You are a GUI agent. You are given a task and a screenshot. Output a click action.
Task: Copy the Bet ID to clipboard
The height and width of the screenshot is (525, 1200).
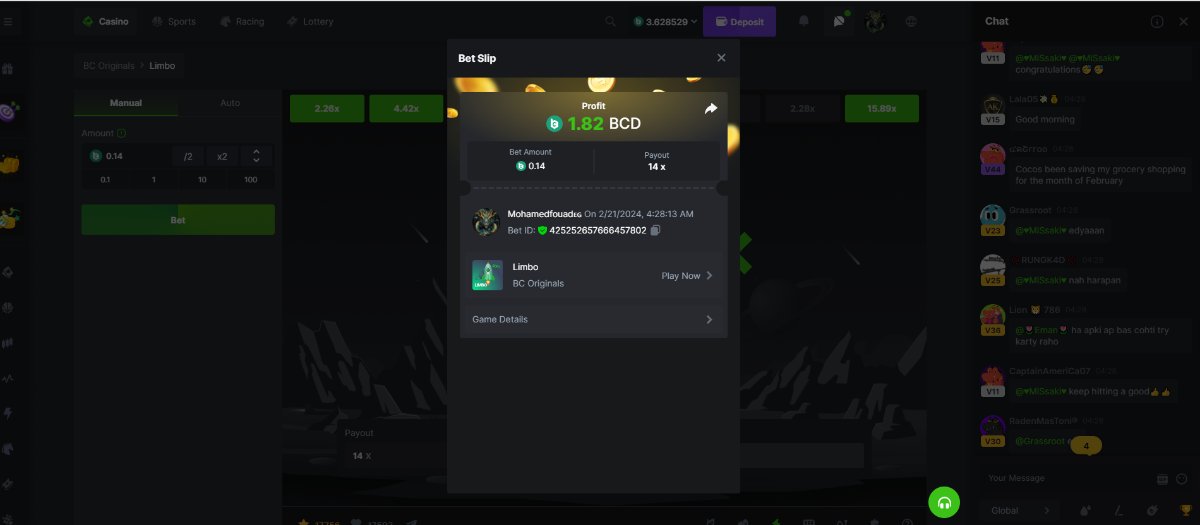pyautogui.click(x=656, y=231)
